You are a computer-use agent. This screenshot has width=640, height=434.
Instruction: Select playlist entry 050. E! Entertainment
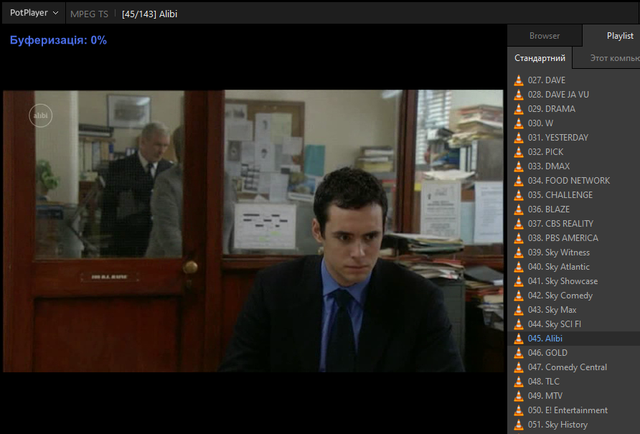(x=574, y=410)
